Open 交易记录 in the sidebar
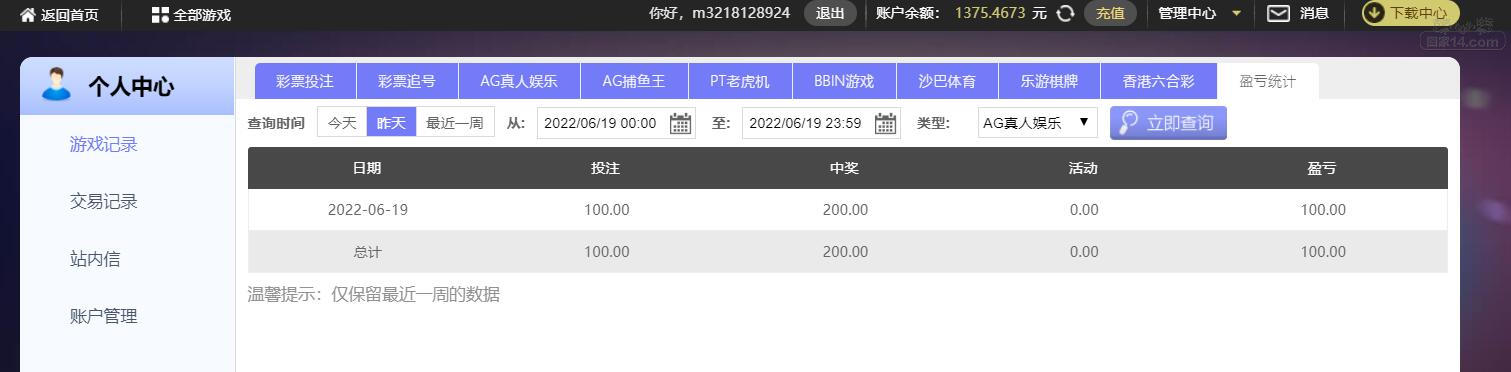Screen dimensions: 1511x372 click(x=103, y=201)
